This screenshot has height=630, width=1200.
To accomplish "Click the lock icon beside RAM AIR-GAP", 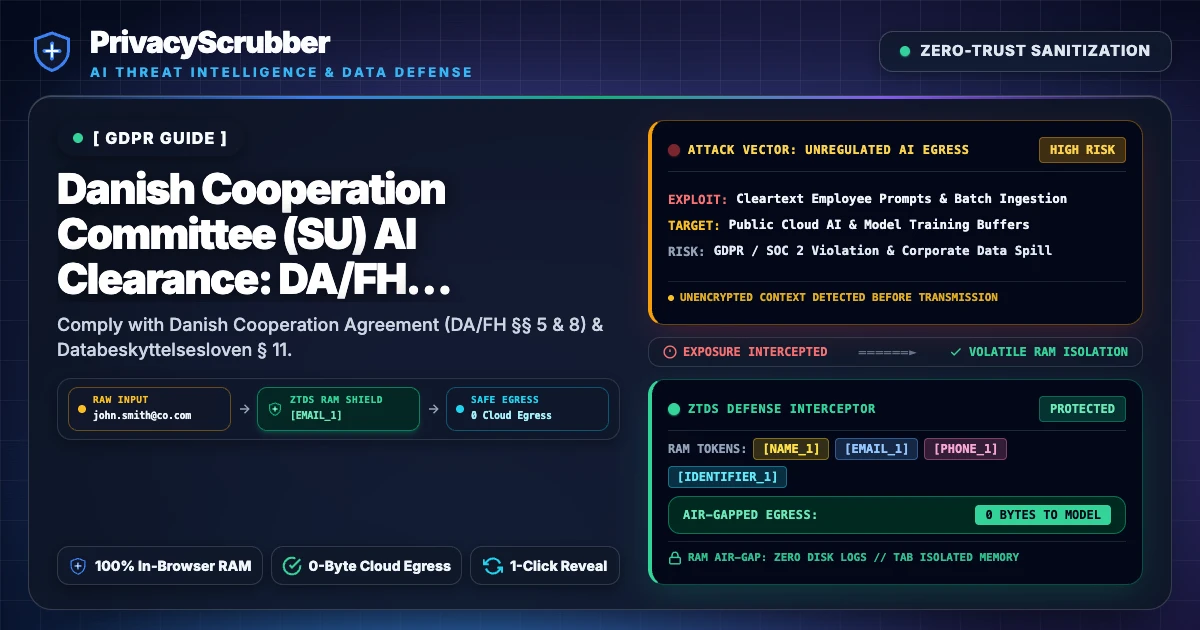I will click(x=673, y=557).
